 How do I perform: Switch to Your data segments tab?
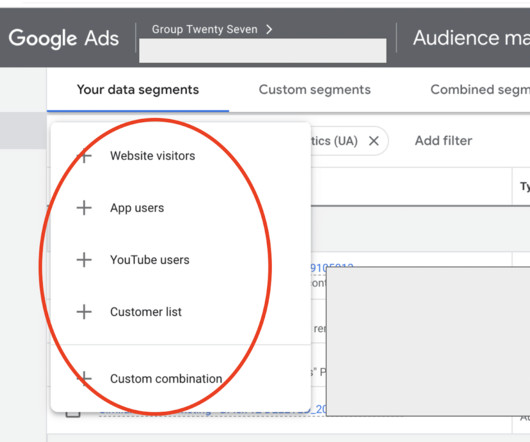click(138, 90)
